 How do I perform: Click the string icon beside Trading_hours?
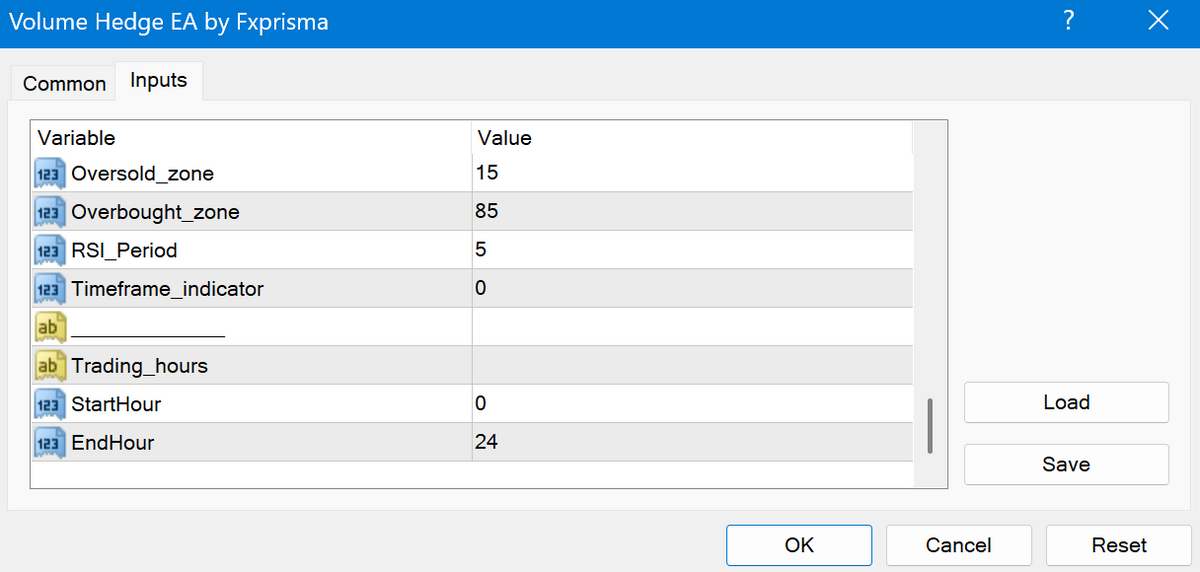50,366
